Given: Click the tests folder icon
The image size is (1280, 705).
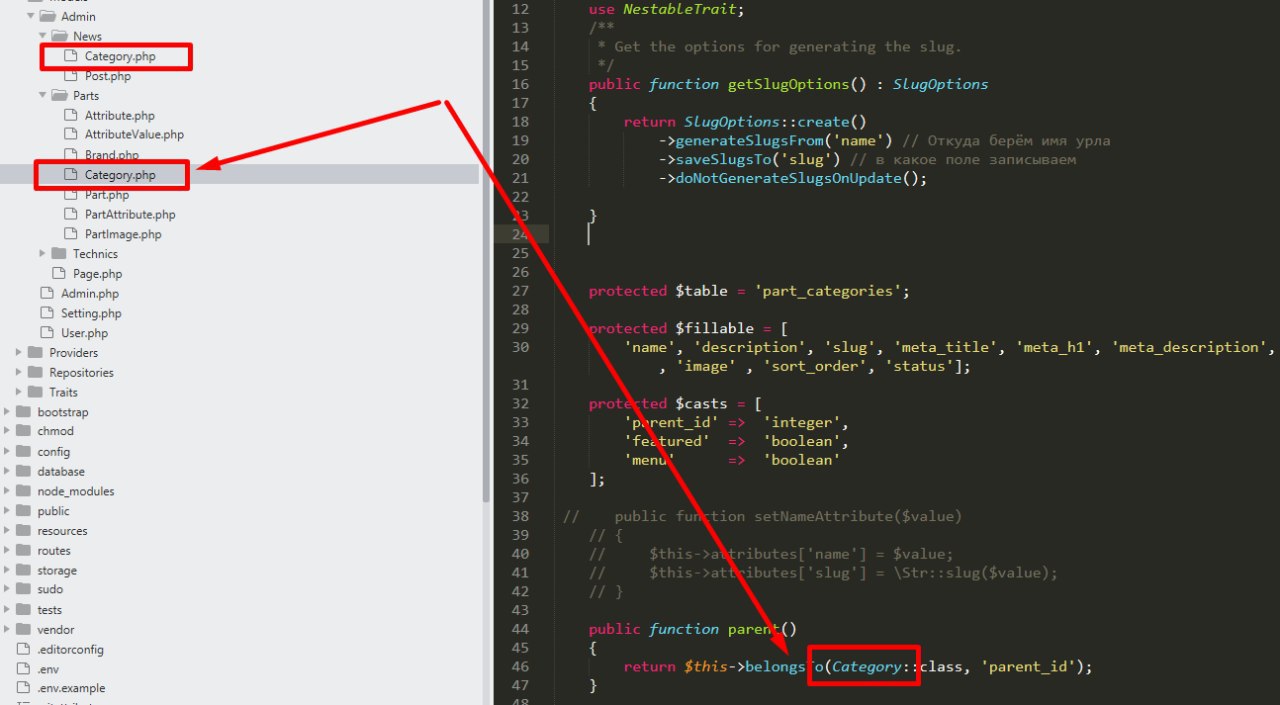Looking at the screenshot, I should [x=23, y=609].
